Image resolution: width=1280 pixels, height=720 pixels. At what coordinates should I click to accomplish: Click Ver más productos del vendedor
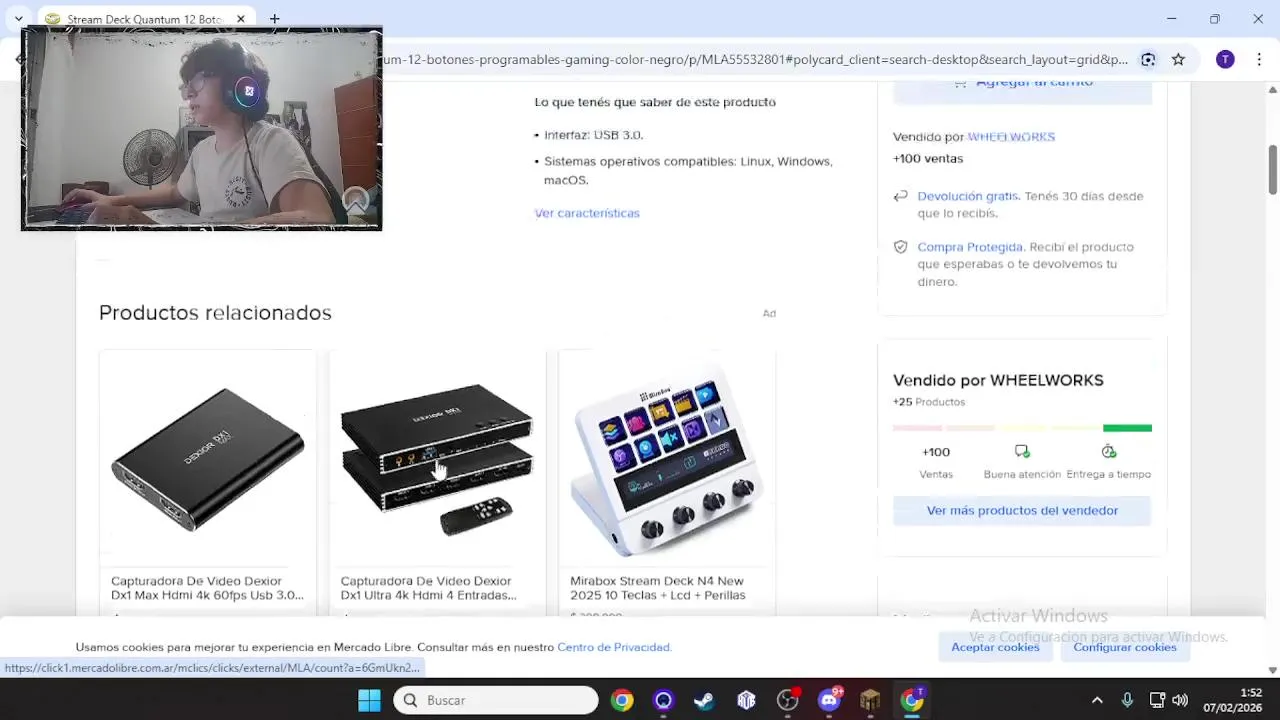pos(1022,511)
